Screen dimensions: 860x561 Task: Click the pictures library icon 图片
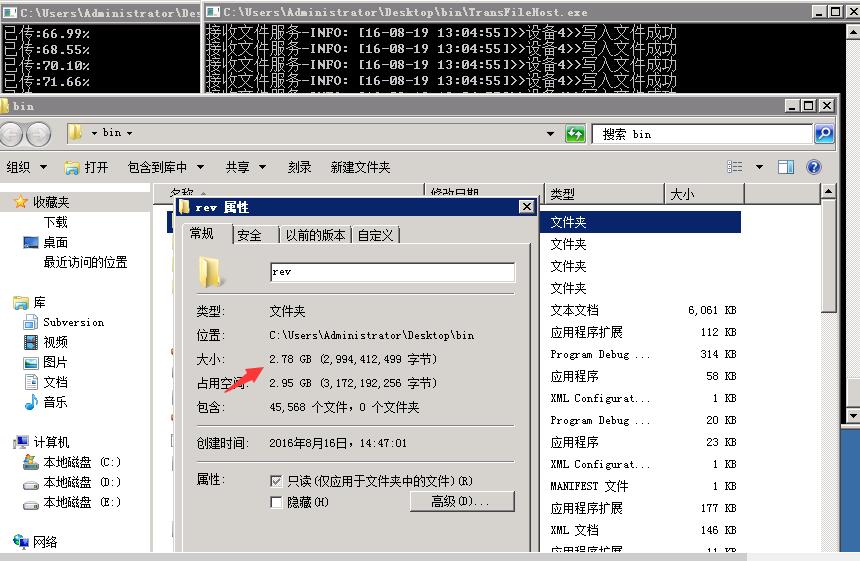(x=31, y=362)
